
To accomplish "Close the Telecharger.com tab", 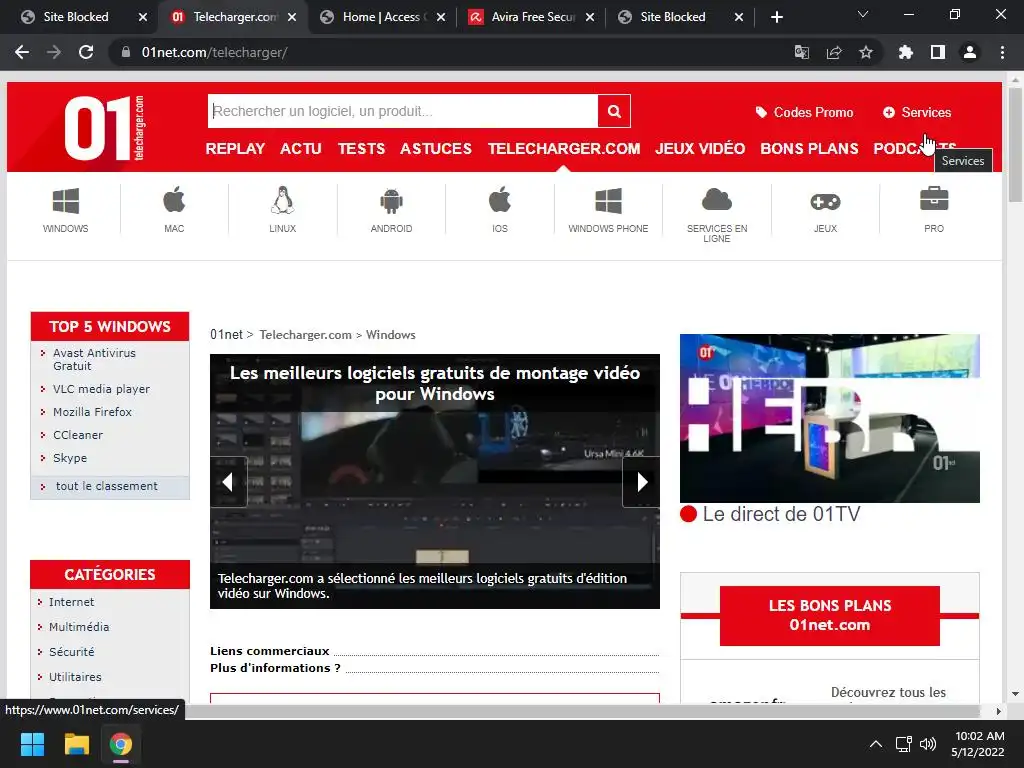I will [292, 17].
